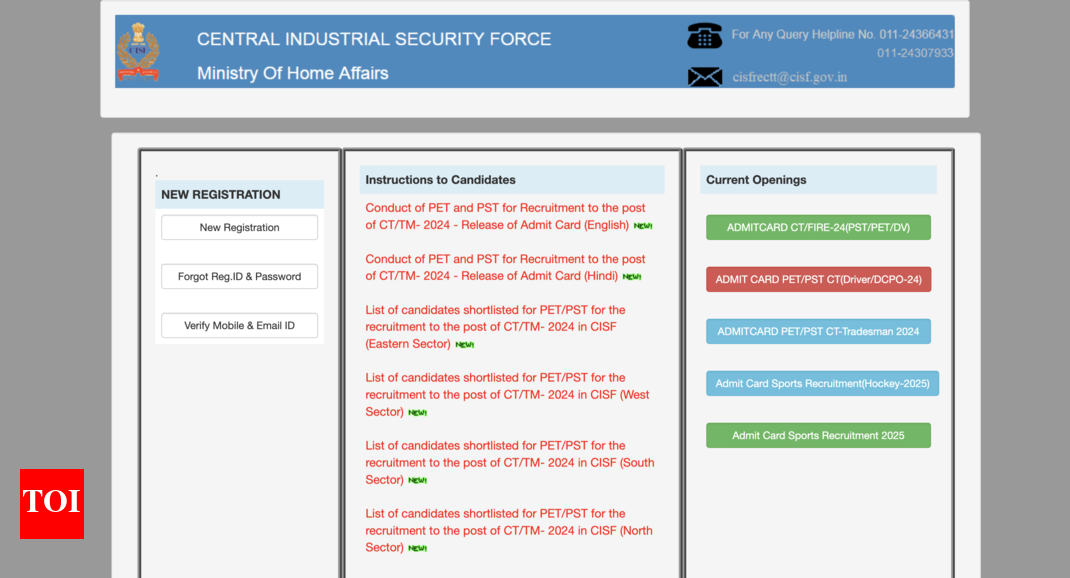Open Forgot Reg.ID & Password
The image size is (1070, 578).
(x=240, y=276)
